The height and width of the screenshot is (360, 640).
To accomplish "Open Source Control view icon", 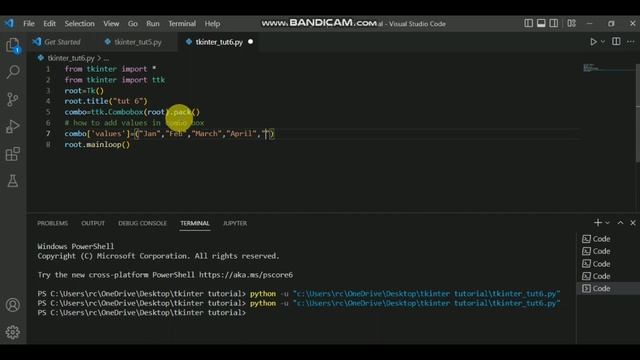I will [13, 99].
